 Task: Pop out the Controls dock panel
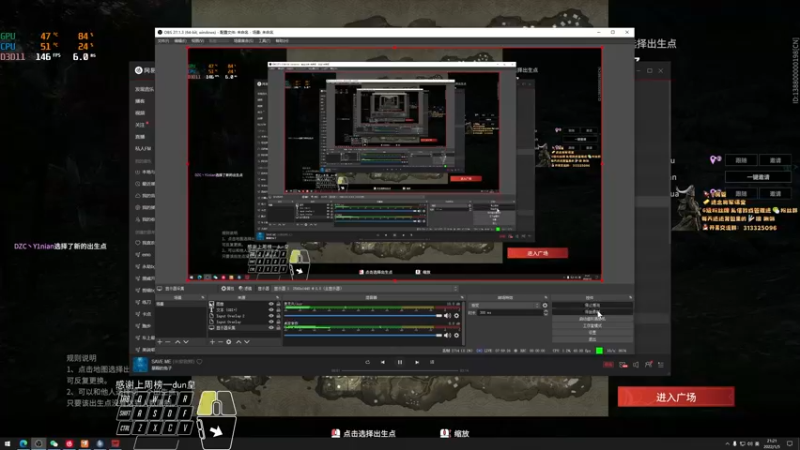click(x=630, y=297)
